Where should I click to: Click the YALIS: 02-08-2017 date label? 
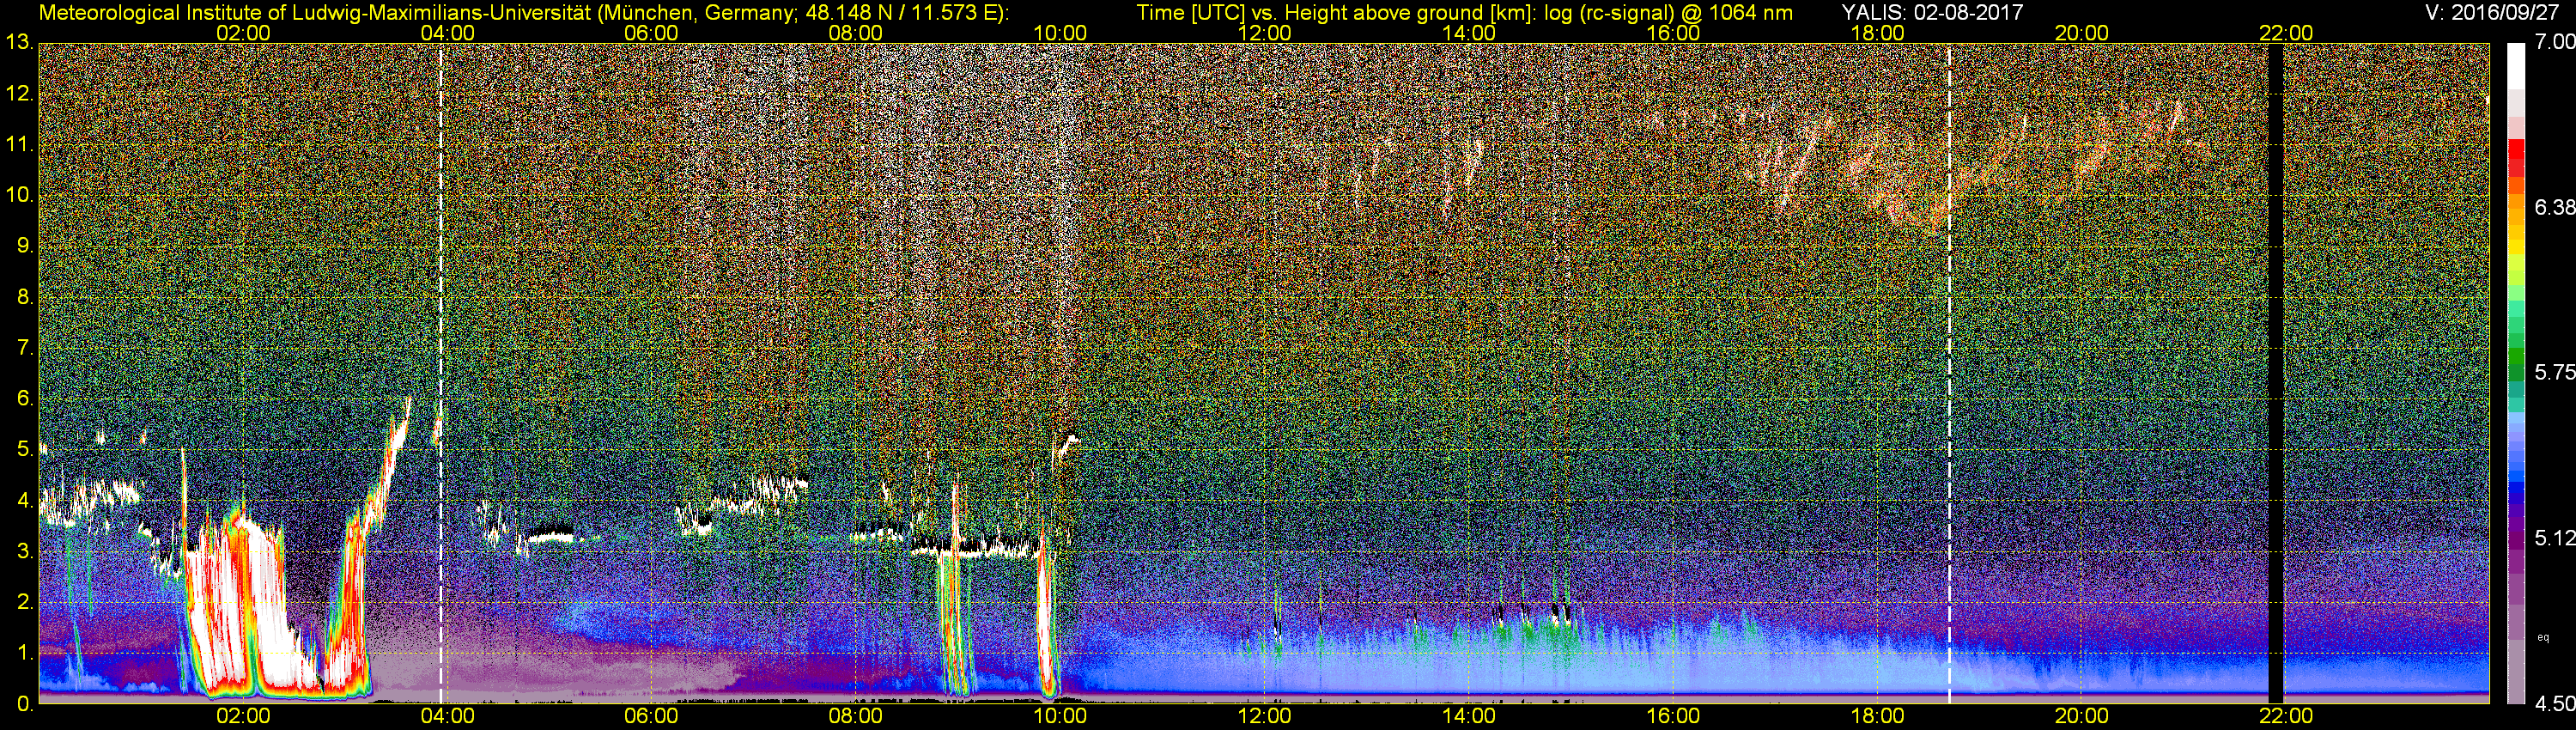pos(1932,12)
